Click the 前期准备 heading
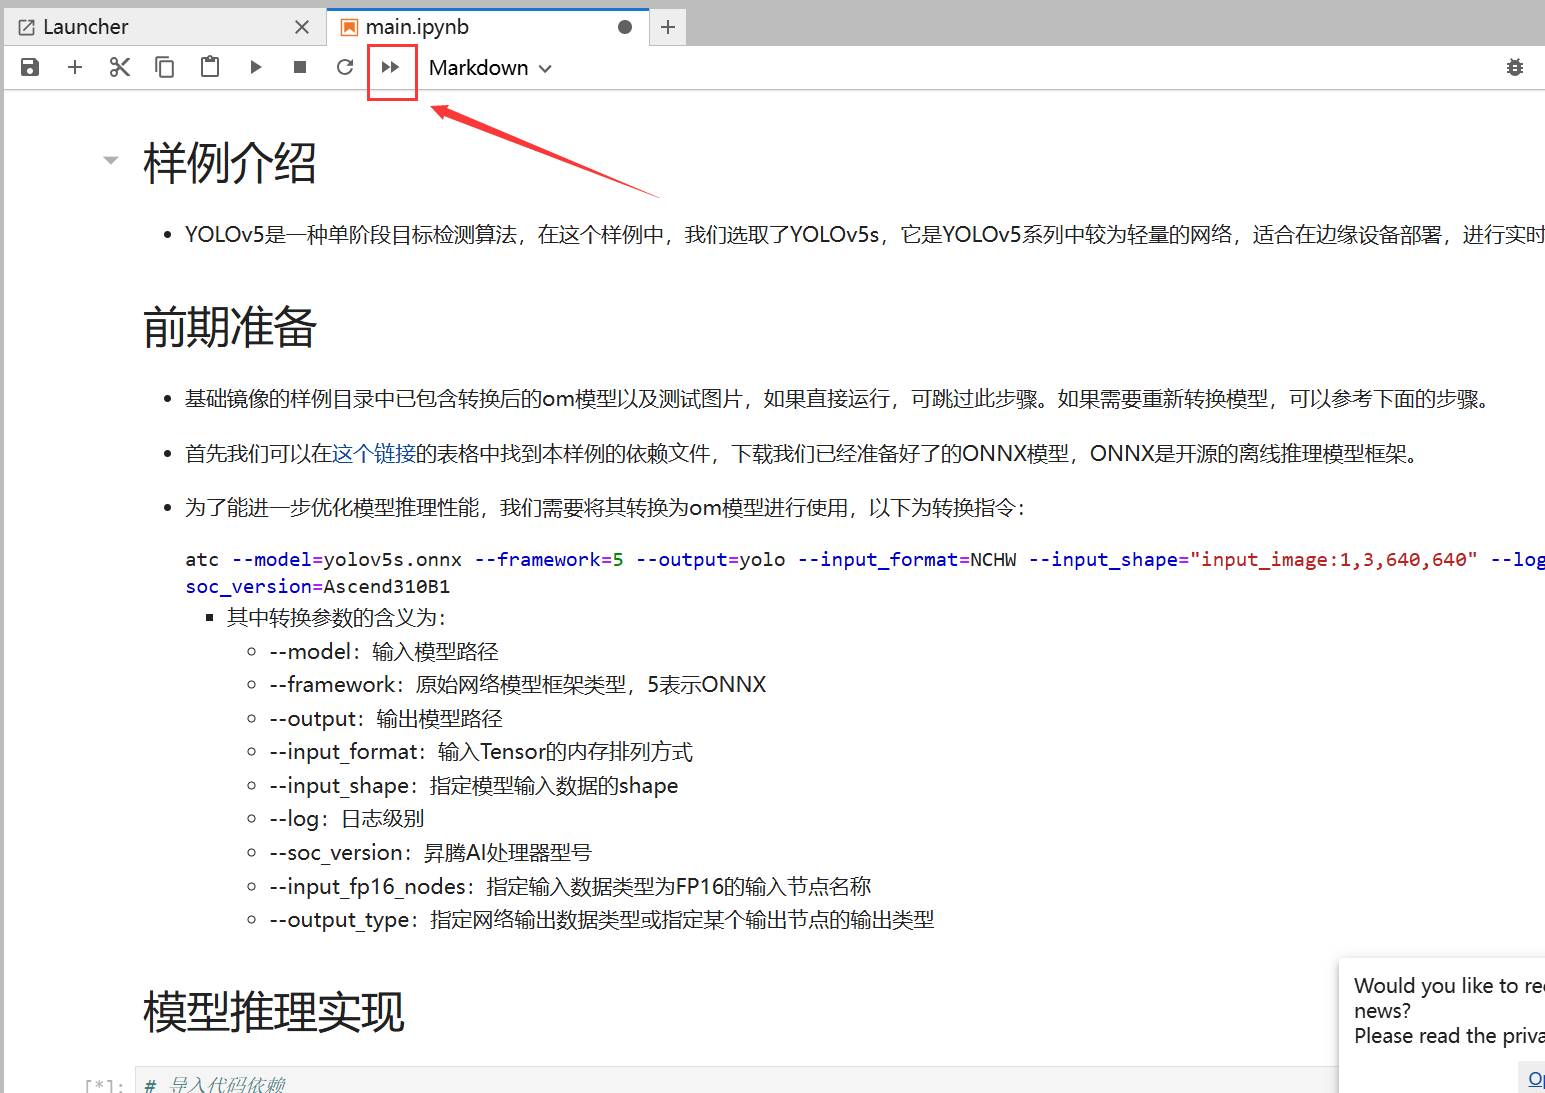 click(x=230, y=327)
